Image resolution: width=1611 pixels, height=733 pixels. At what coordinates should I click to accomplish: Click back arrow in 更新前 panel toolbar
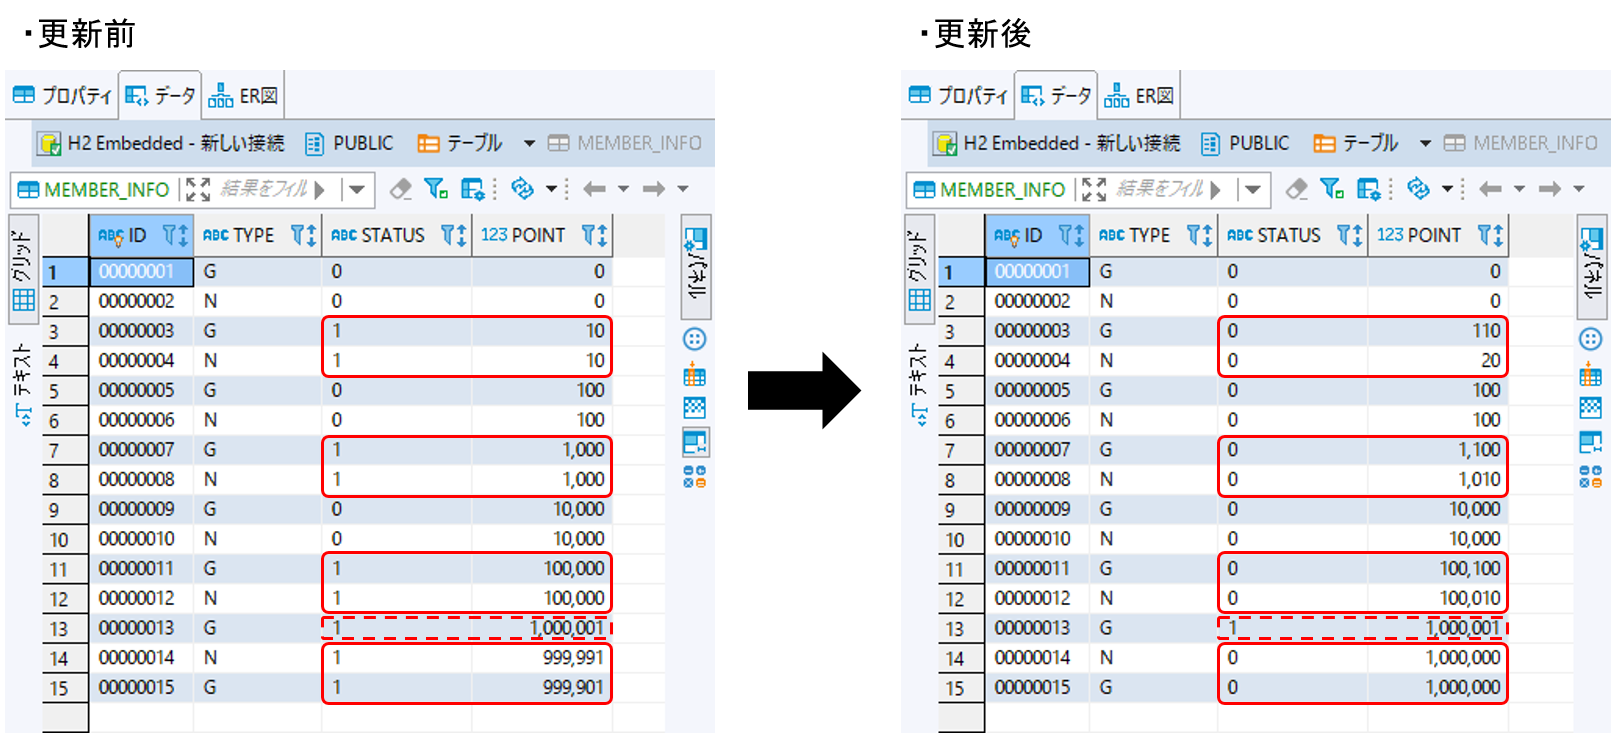[594, 189]
